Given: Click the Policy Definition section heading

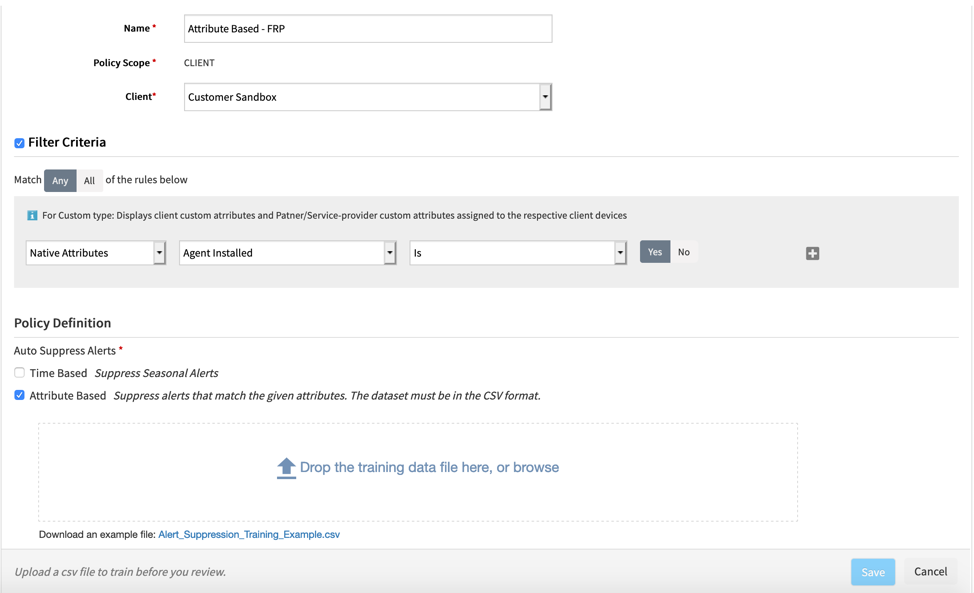Looking at the screenshot, I should tap(62, 323).
